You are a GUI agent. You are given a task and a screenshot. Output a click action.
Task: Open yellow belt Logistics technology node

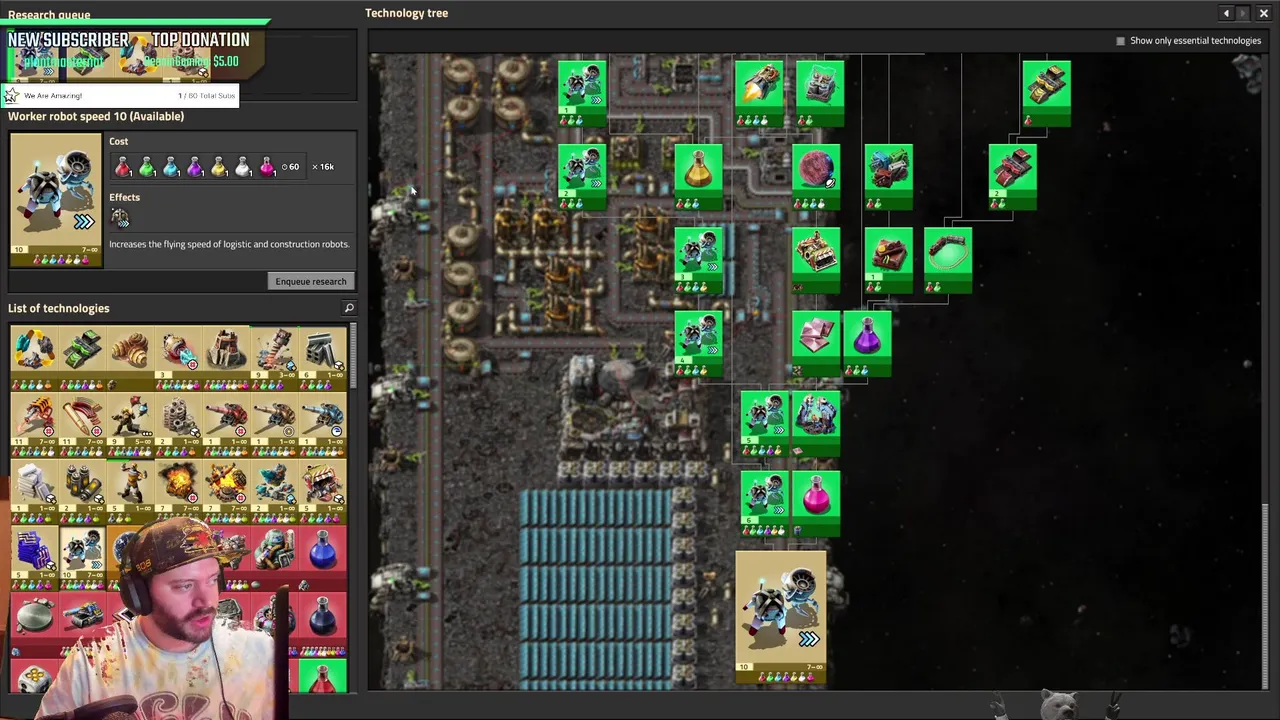point(1047,94)
